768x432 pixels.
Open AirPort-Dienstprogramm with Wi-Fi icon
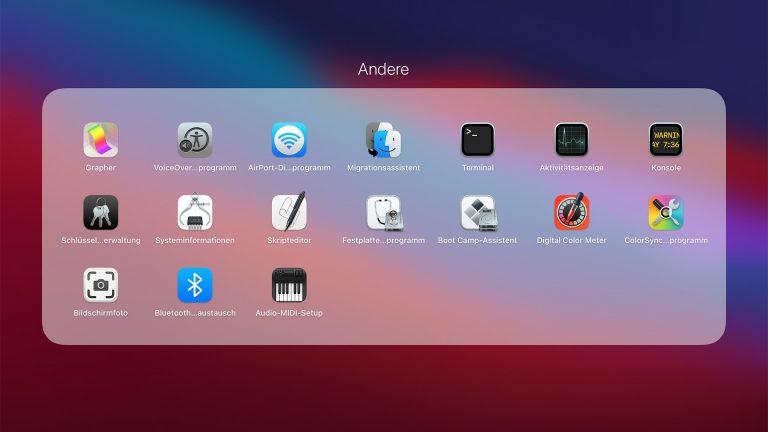pyautogui.click(x=289, y=140)
